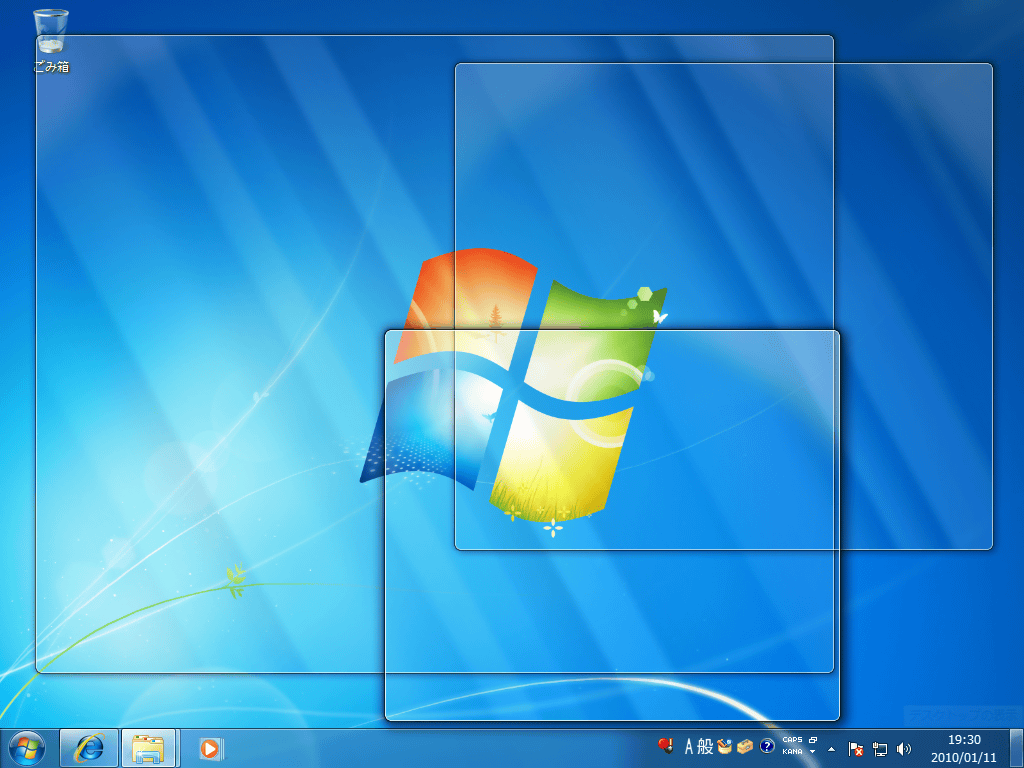Open the volume speaker control

904,748
